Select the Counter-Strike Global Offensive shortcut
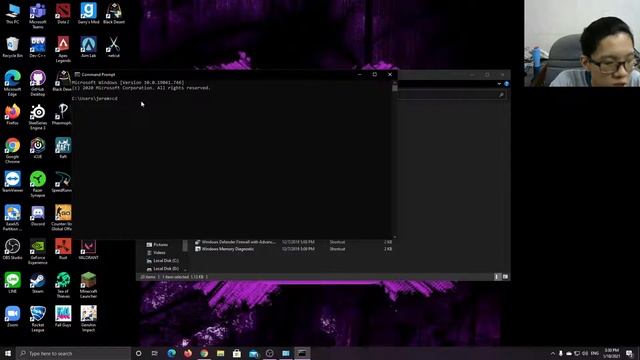 [x=62, y=218]
